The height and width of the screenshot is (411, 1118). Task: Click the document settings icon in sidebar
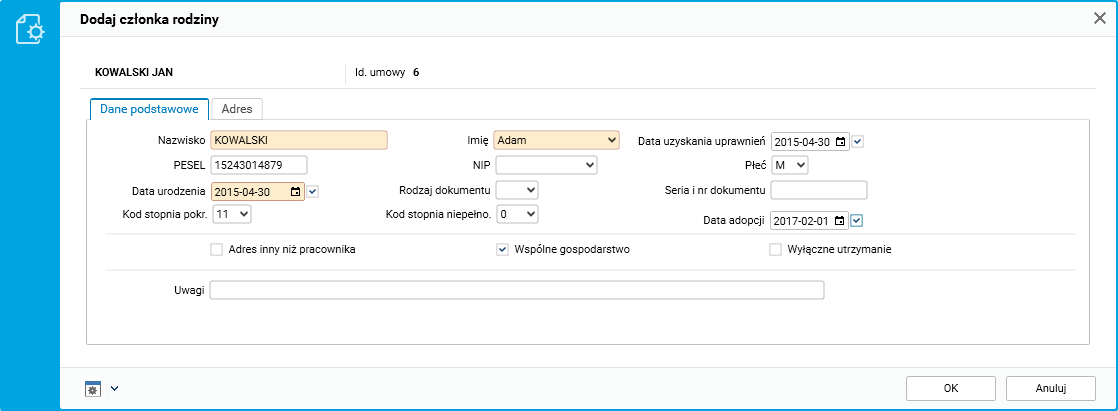coord(29,29)
